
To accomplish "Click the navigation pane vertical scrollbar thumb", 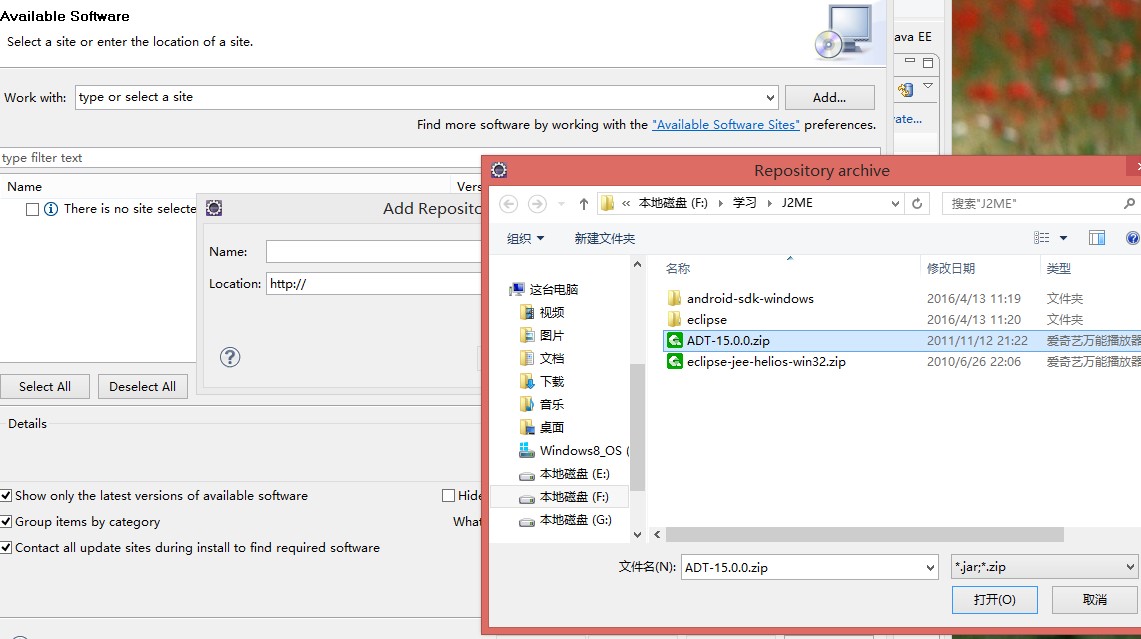I will coord(637,426).
